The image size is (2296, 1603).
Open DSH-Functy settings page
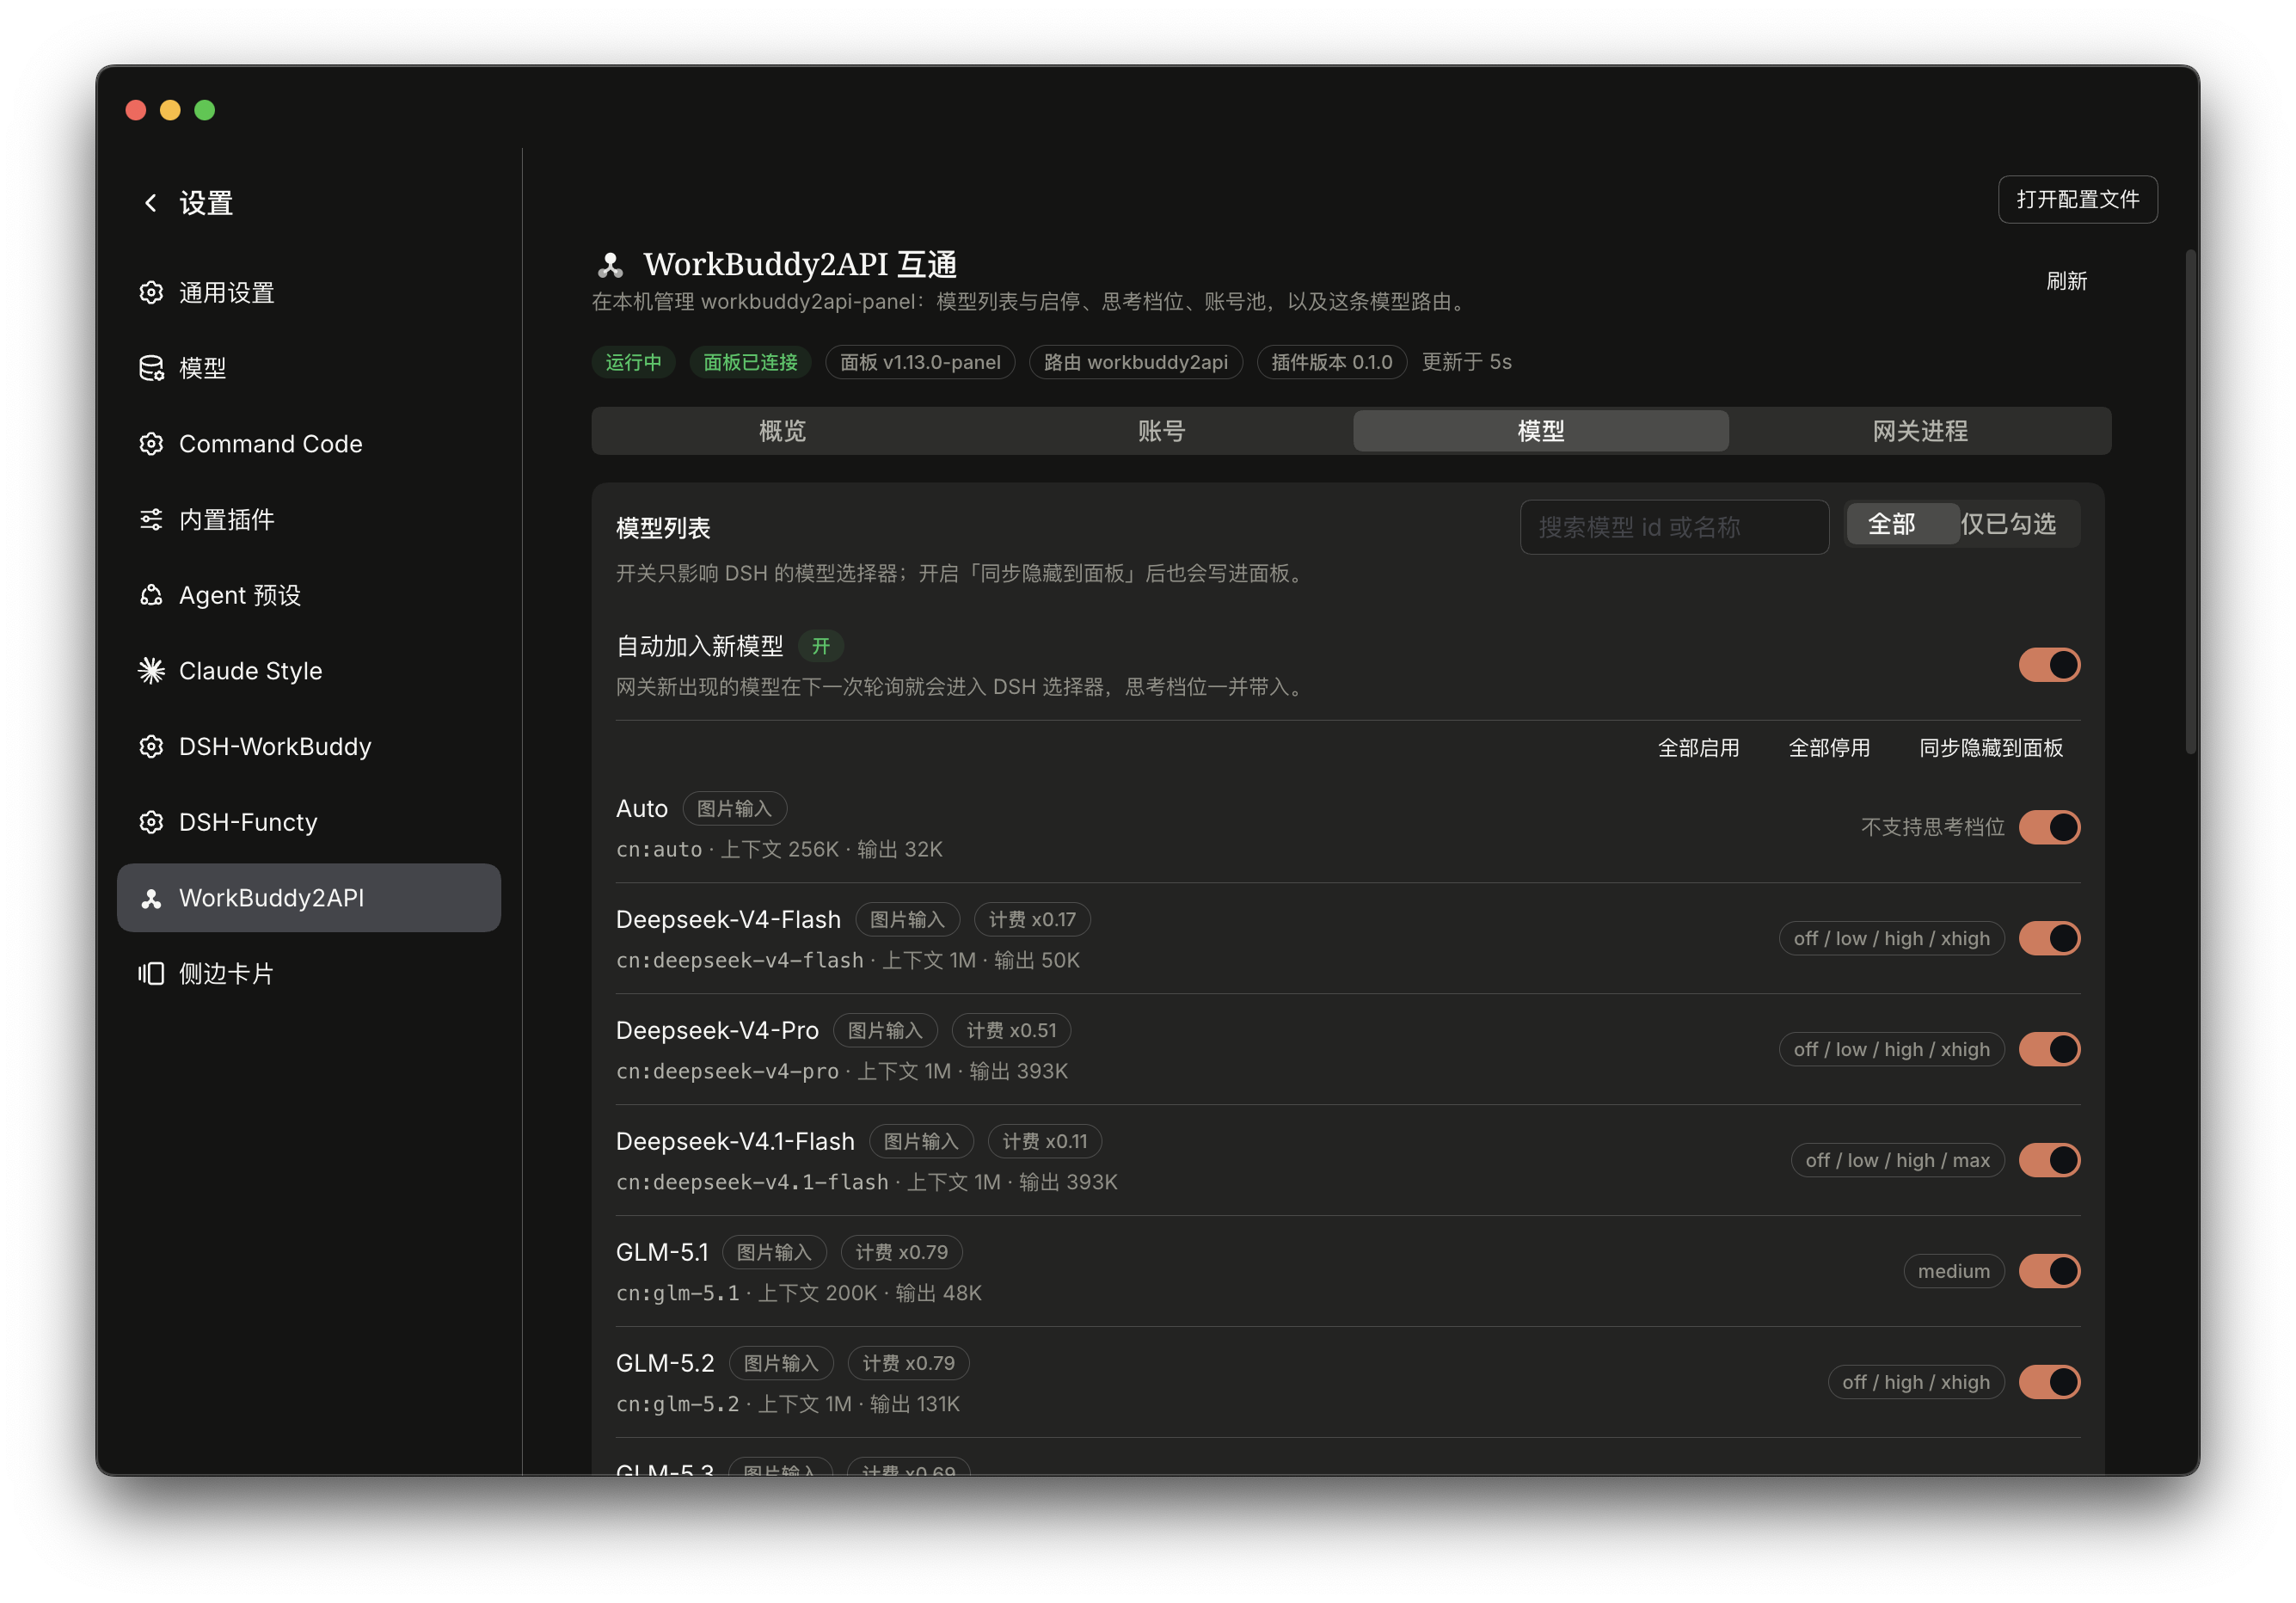click(x=308, y=822)
